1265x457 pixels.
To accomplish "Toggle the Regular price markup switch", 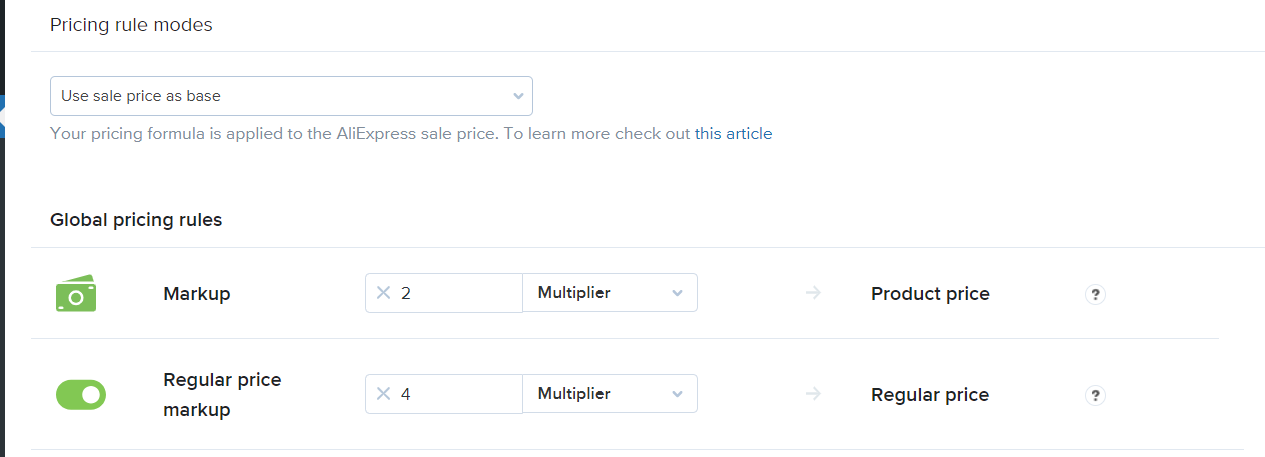I will click(x=80, y=394).
